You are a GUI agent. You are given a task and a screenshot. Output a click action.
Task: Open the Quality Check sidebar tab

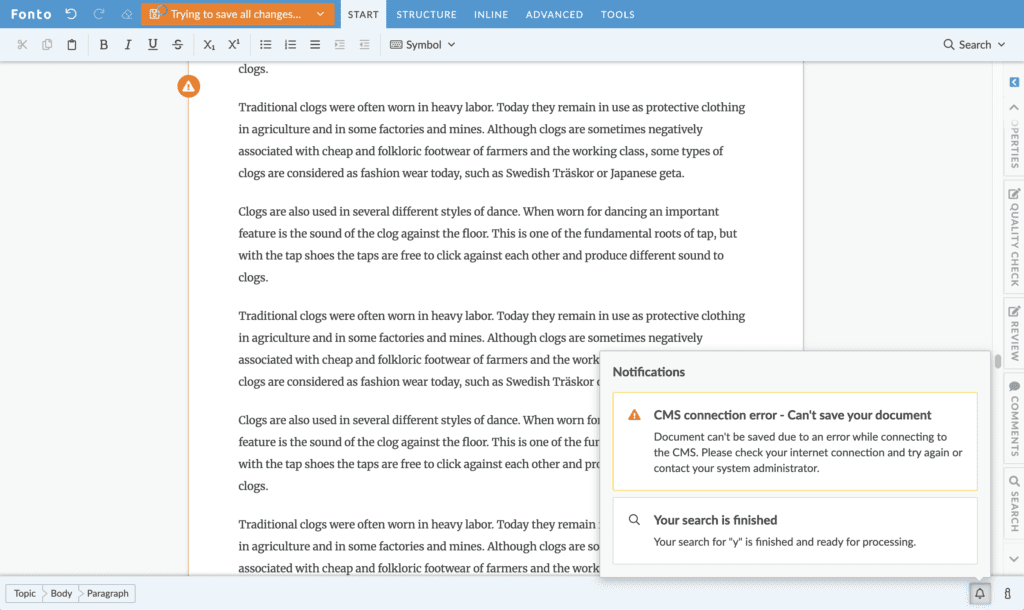1014,236
